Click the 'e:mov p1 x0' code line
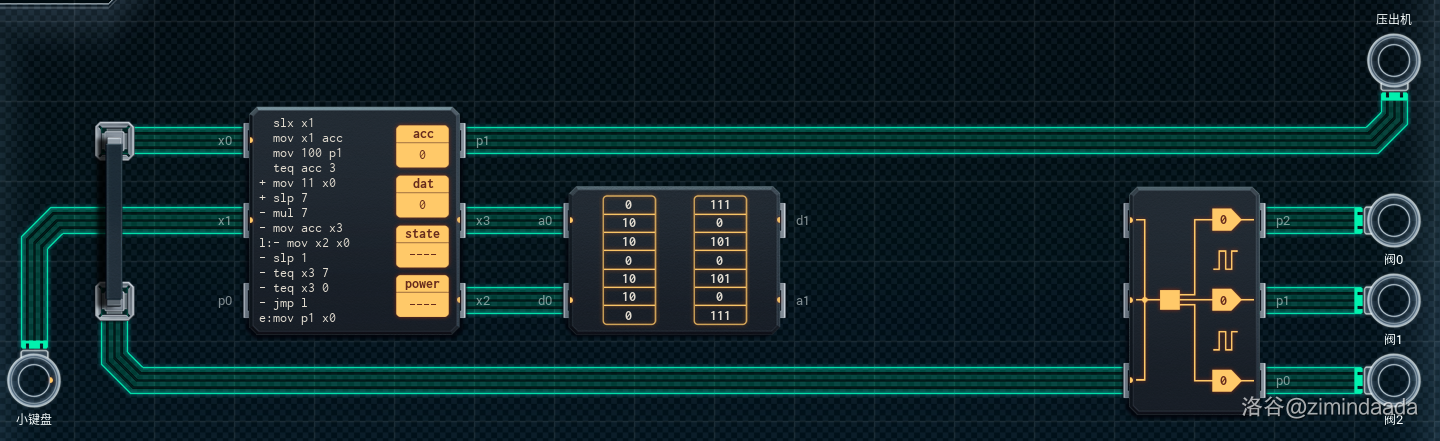 point(297,318)
